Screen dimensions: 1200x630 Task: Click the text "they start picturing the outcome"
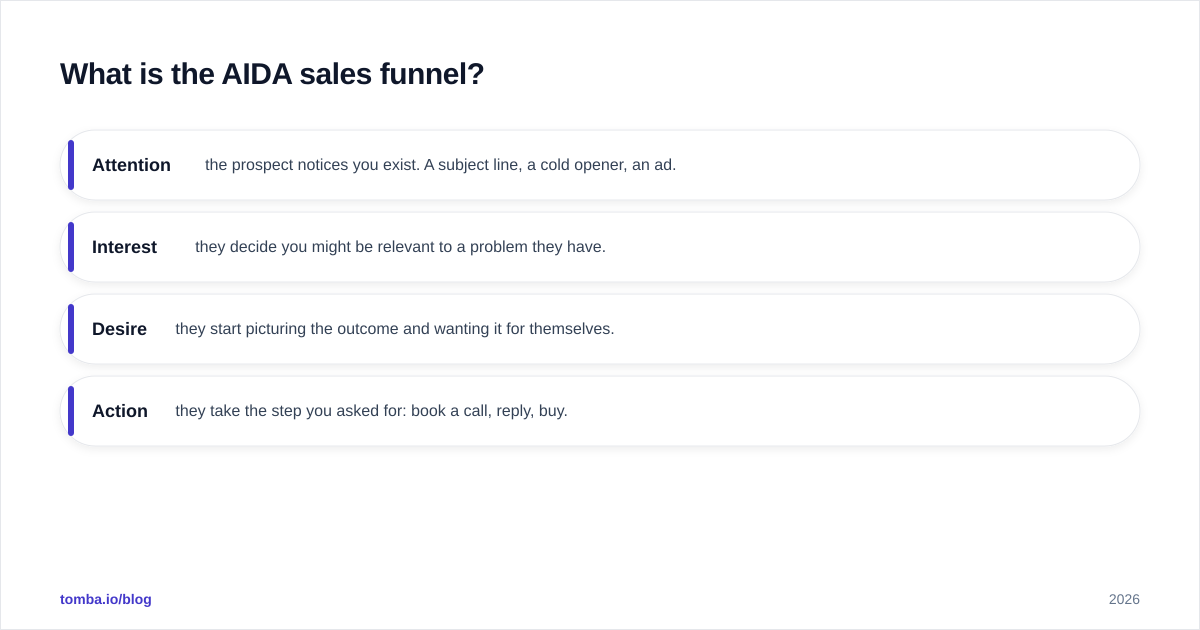(x=287, y=329)
